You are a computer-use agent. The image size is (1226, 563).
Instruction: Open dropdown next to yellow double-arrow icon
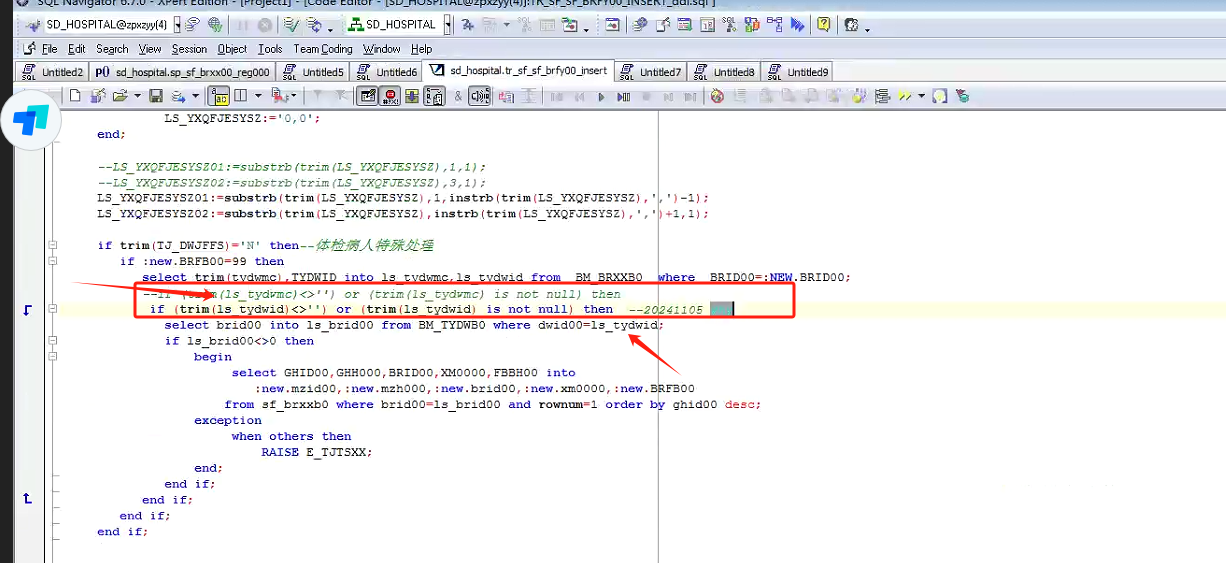pyautogui.click(x=920, y=96)
